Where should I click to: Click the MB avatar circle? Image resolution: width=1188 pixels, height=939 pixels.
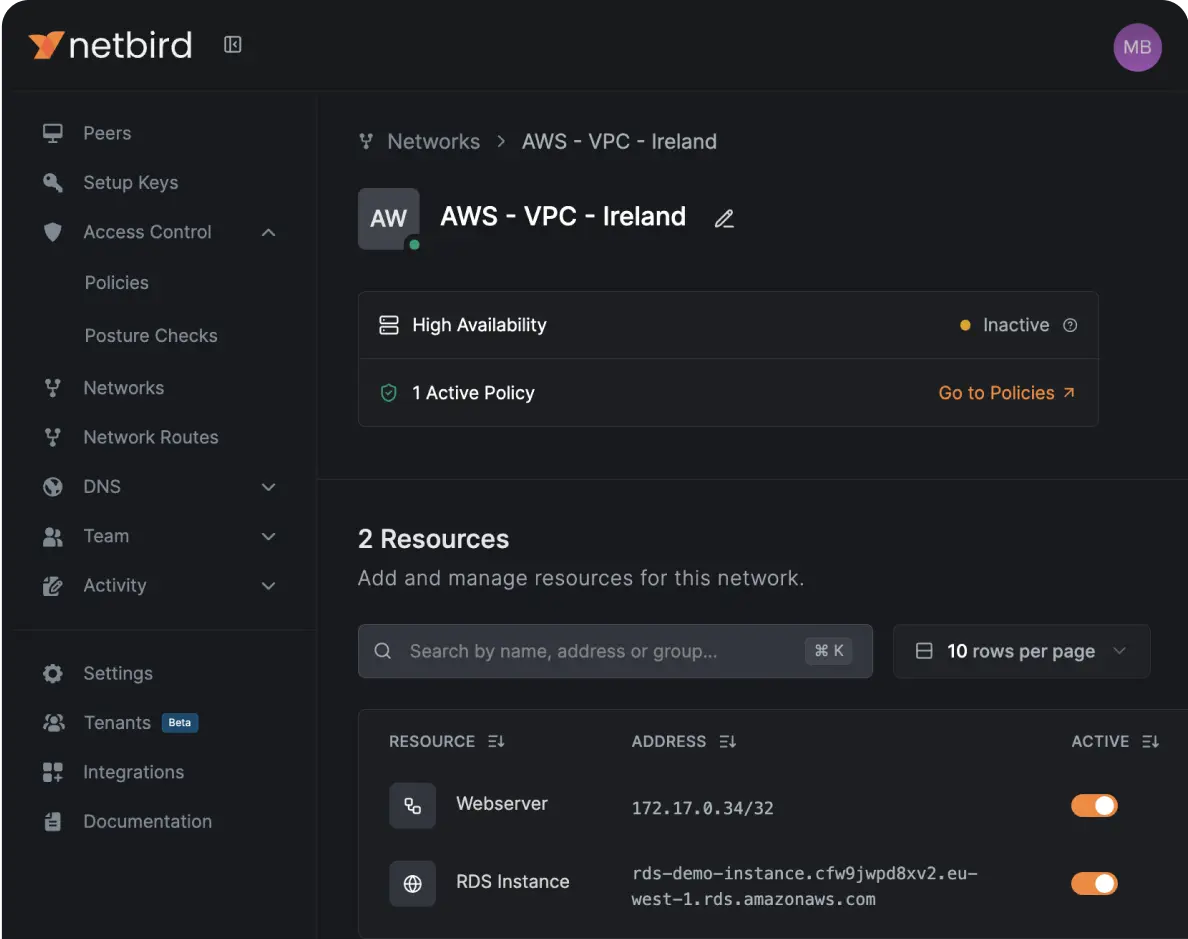point(1137,47)
